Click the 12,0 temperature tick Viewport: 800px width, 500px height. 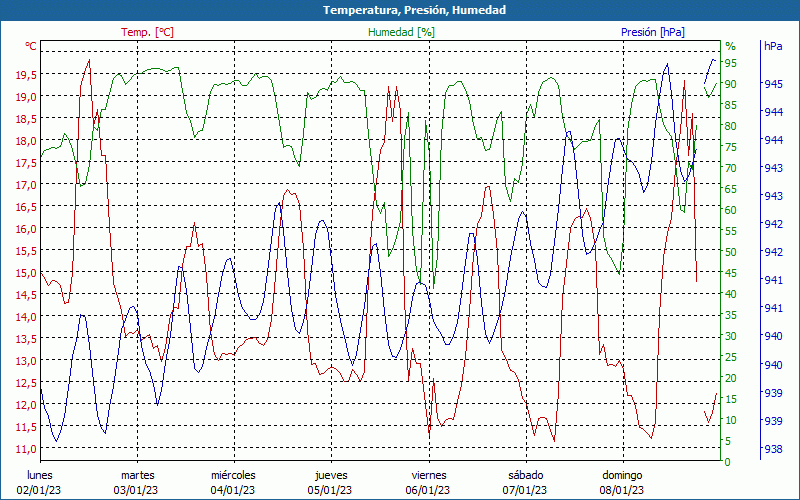[26, 405]
